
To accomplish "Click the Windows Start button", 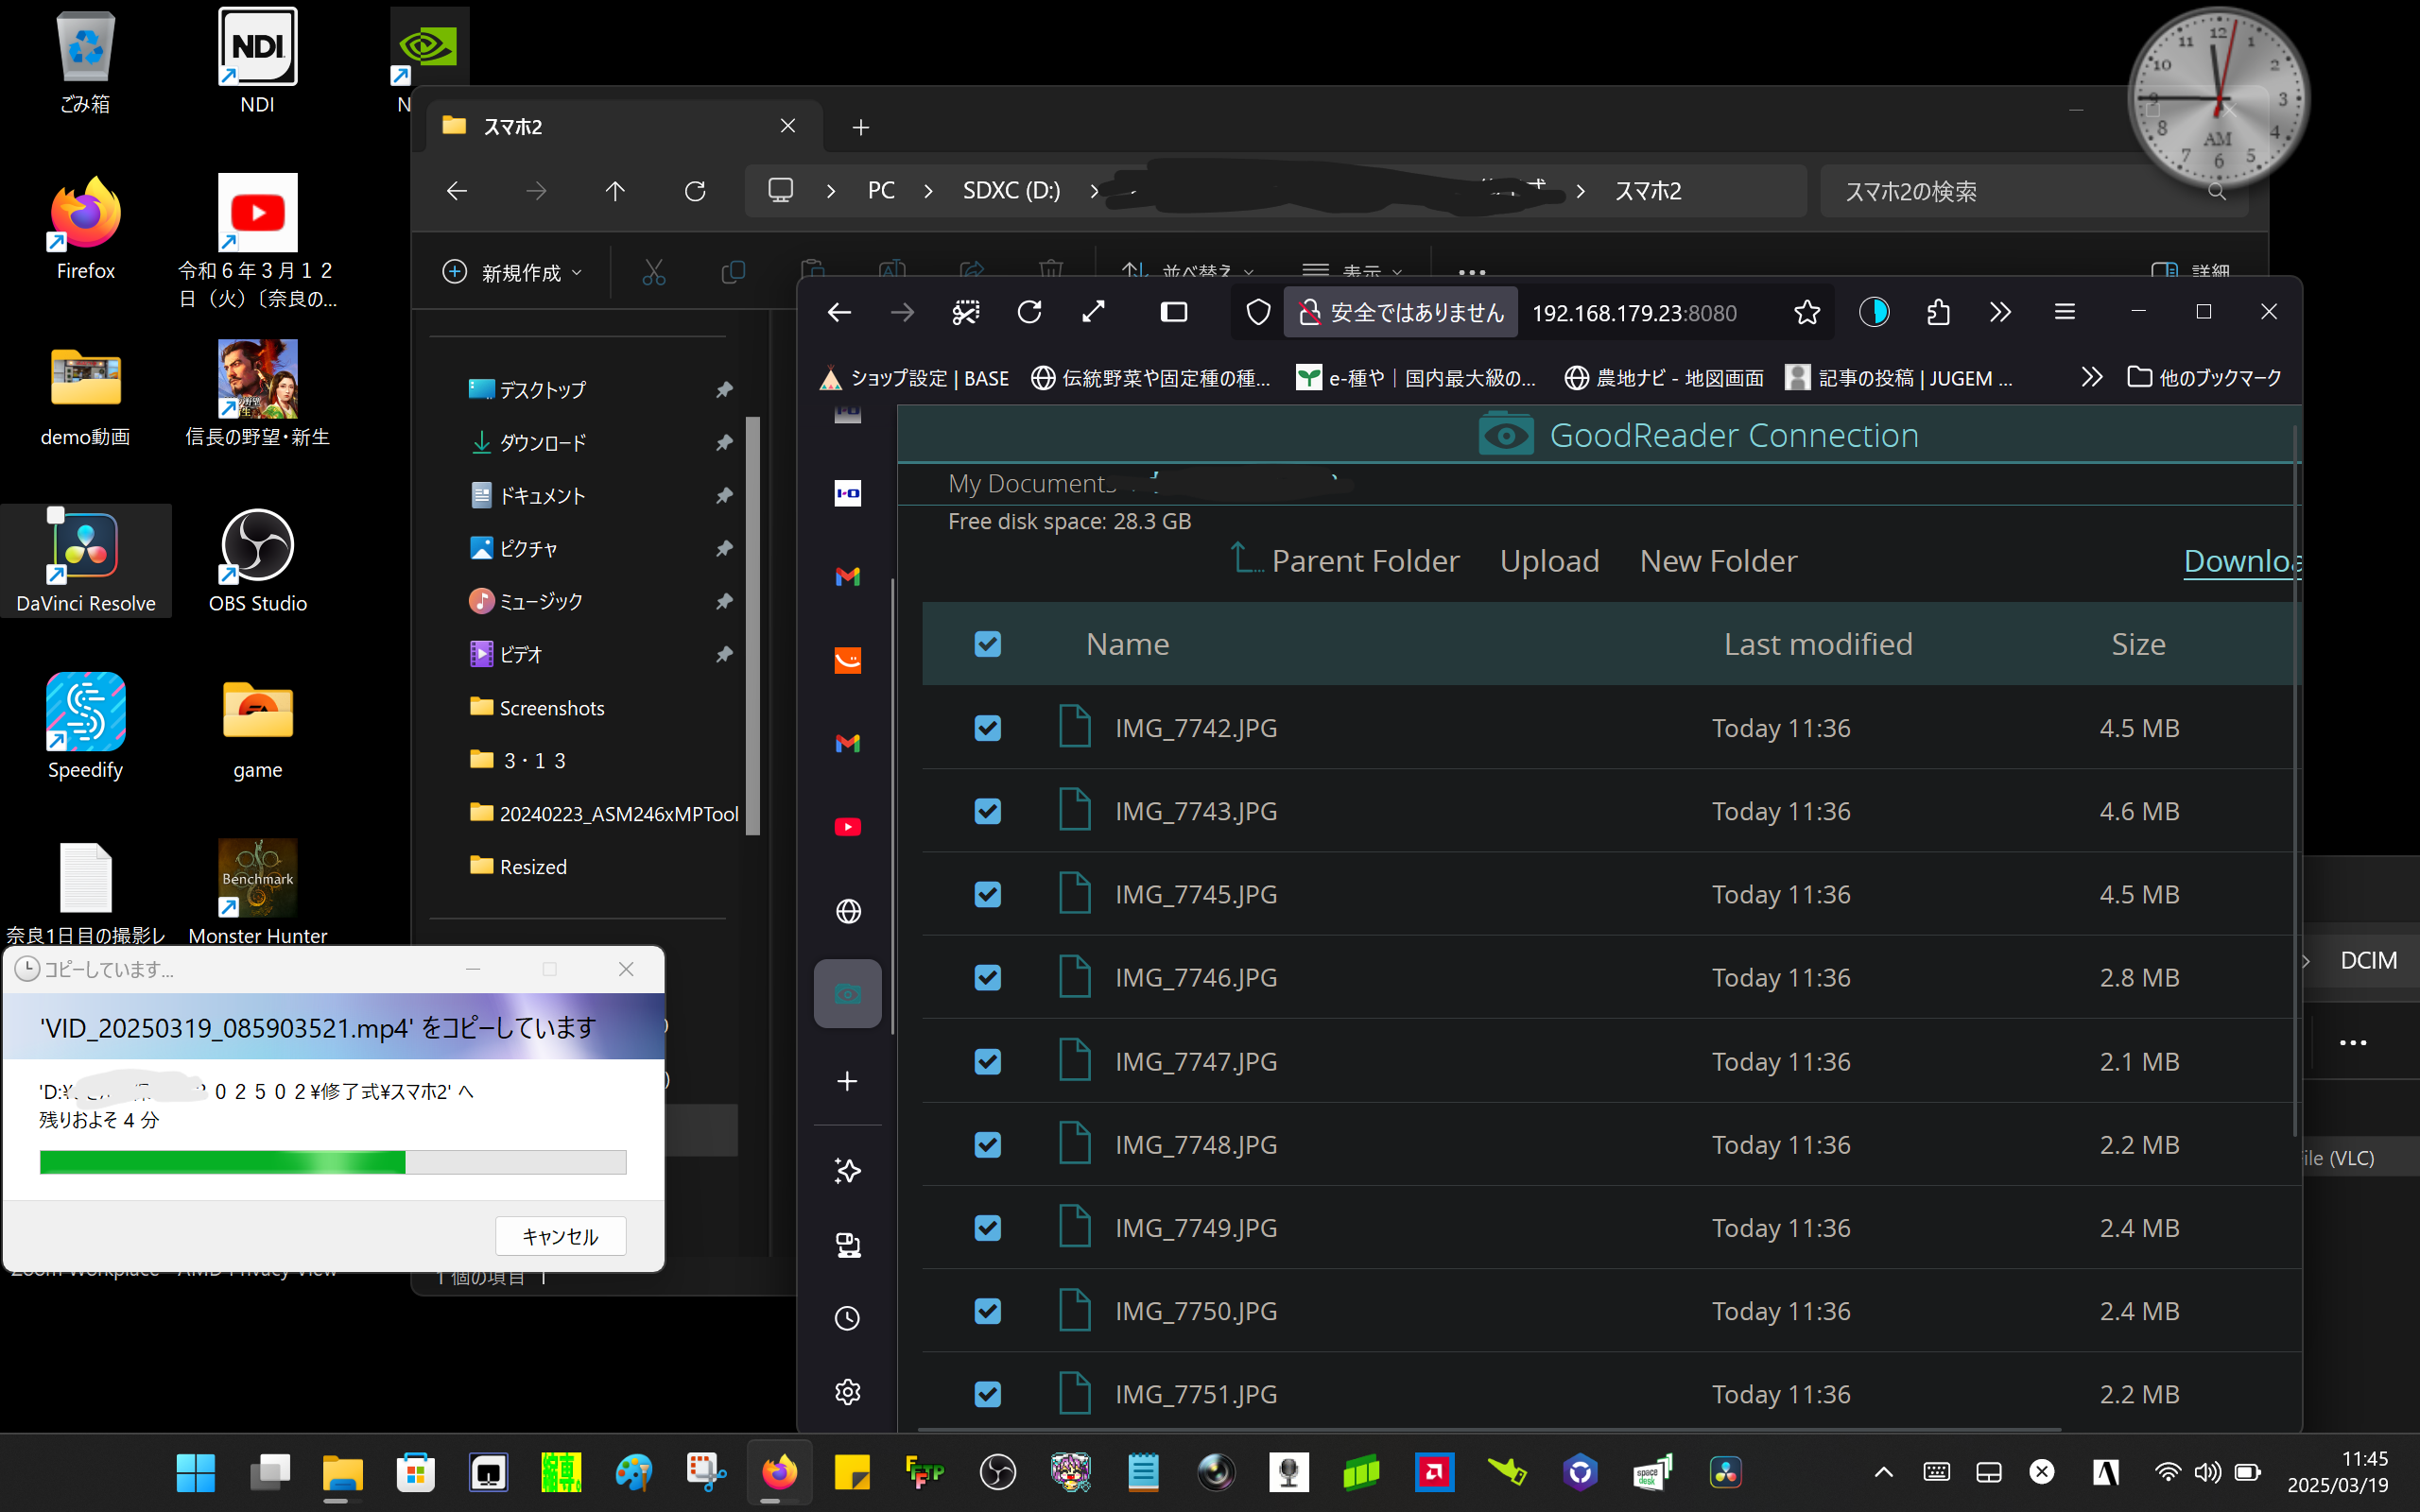I will [x=196, y=1472].
